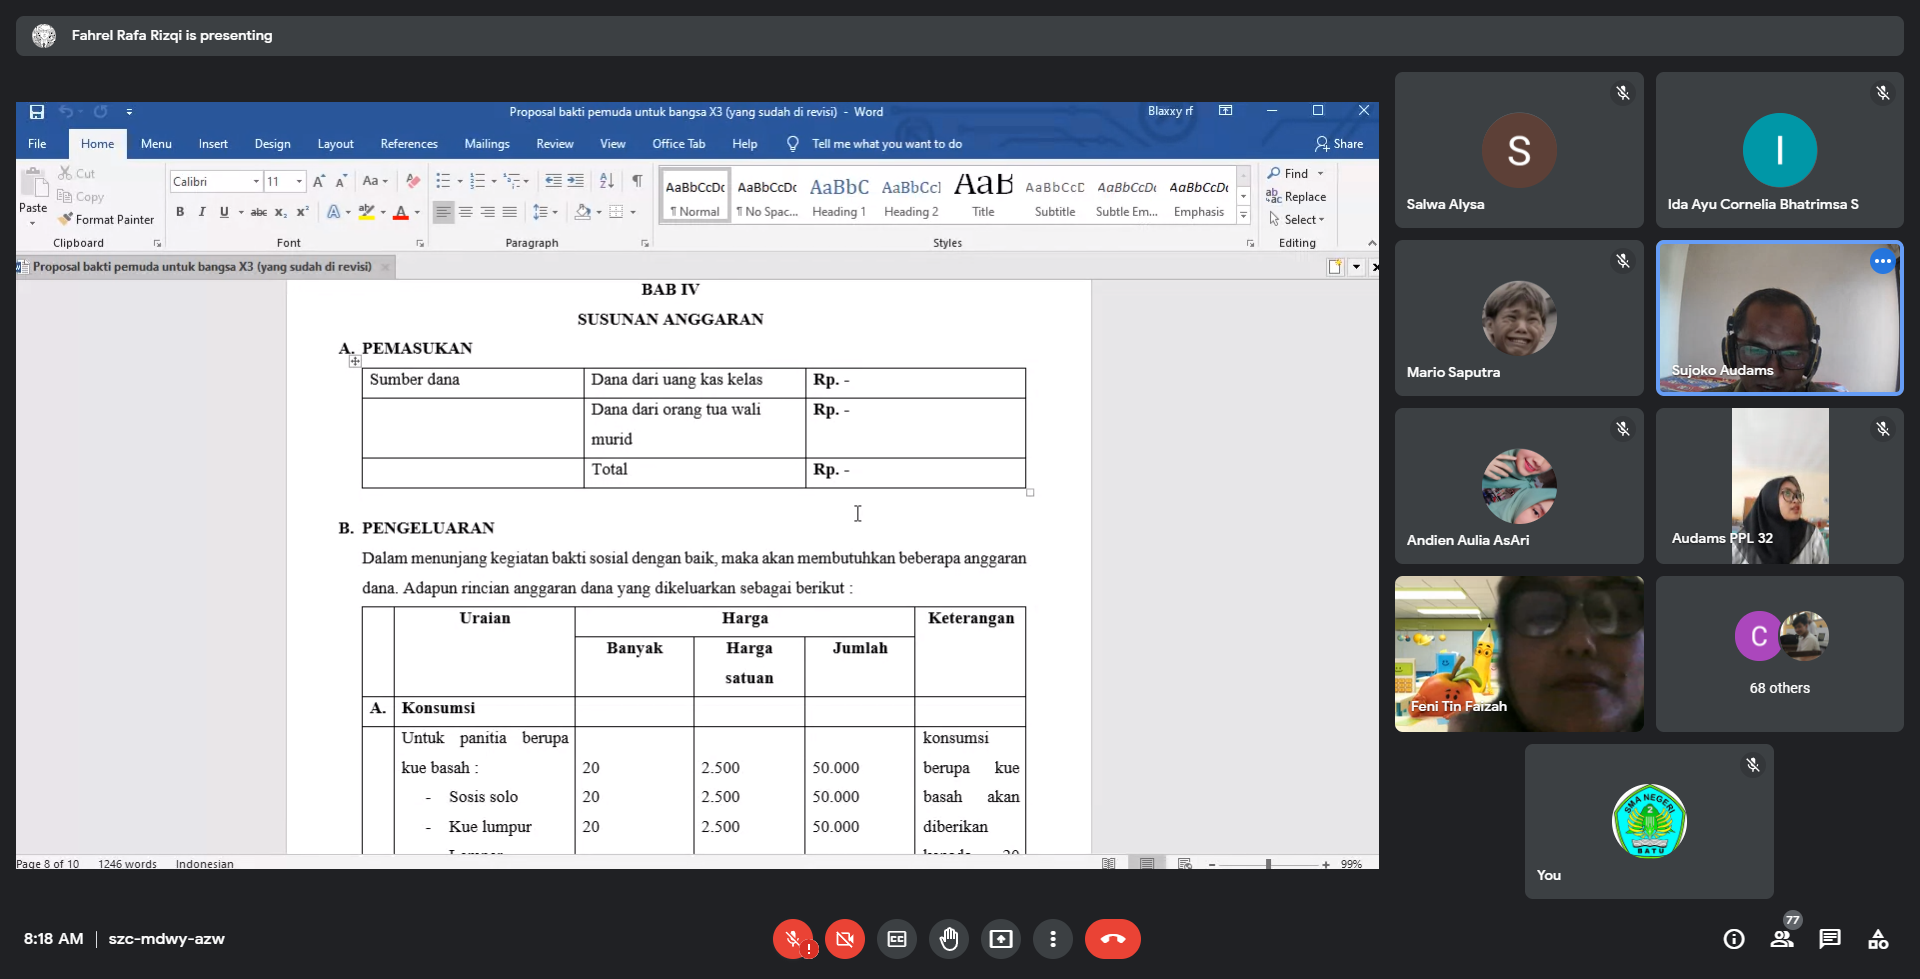Screen dimensions: 1920x979
Task: Unmute the microphone
Action: [x=792, y=939]
